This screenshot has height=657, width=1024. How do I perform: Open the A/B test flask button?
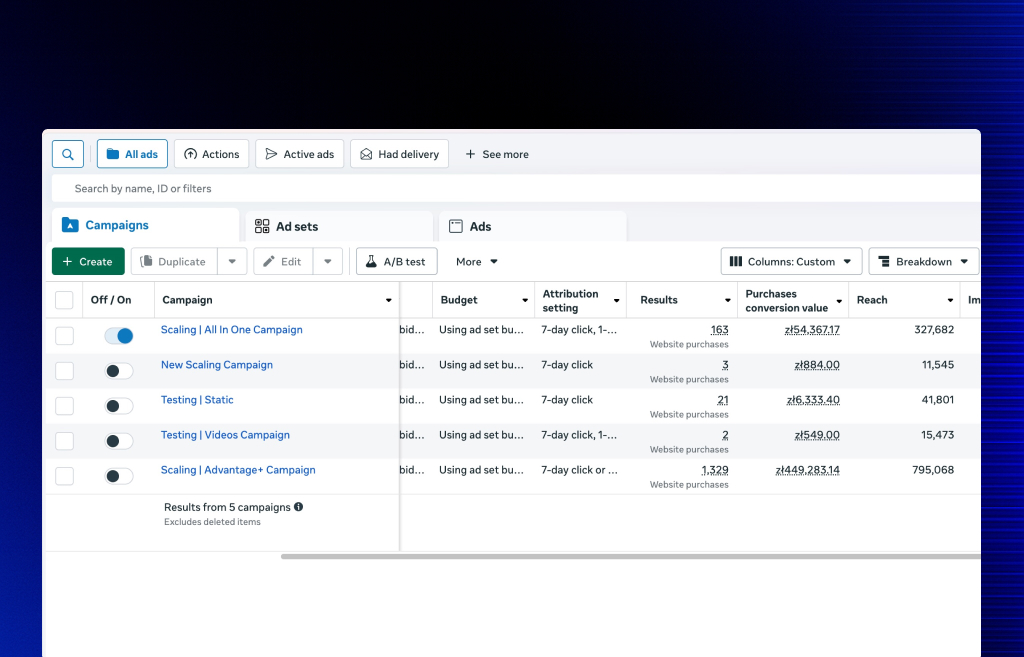click(396, 262)
